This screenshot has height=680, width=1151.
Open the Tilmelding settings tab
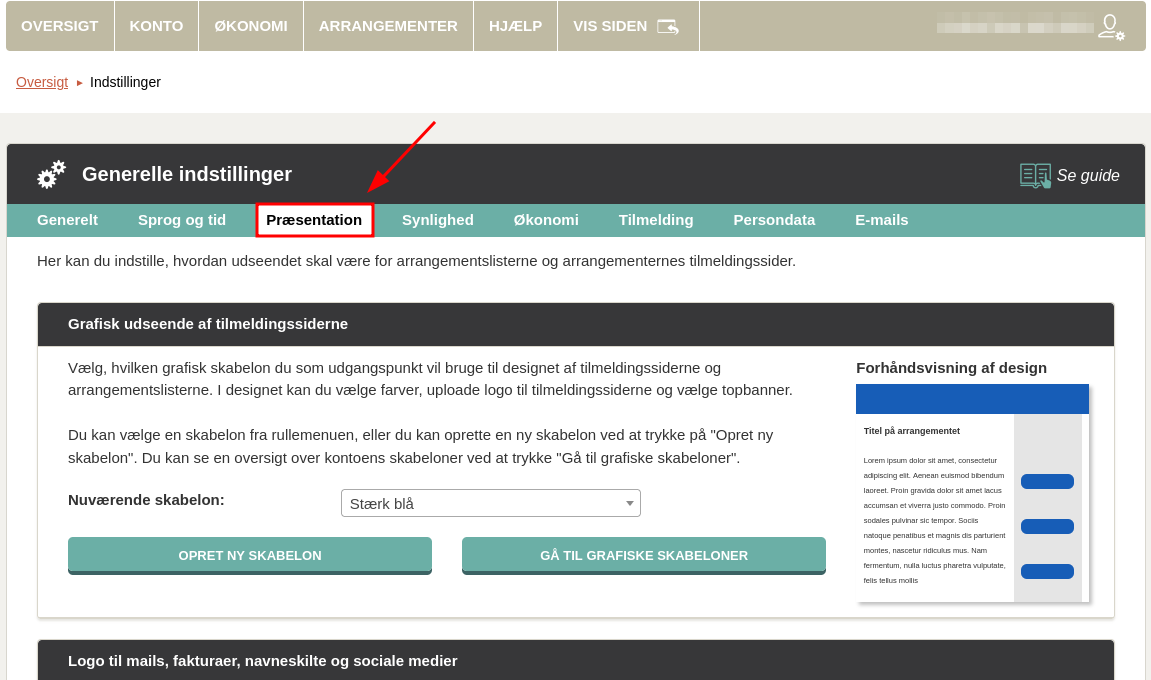point(656,220)
